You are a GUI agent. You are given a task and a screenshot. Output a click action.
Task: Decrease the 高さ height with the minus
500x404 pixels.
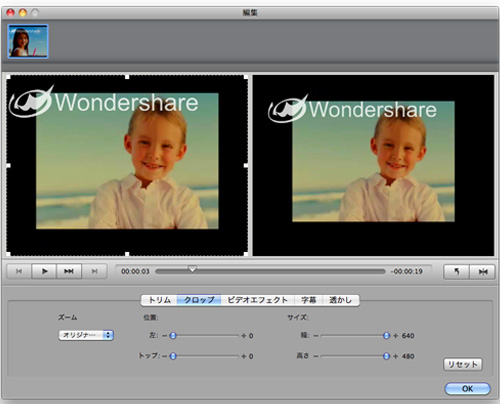[x=316, y=356]
